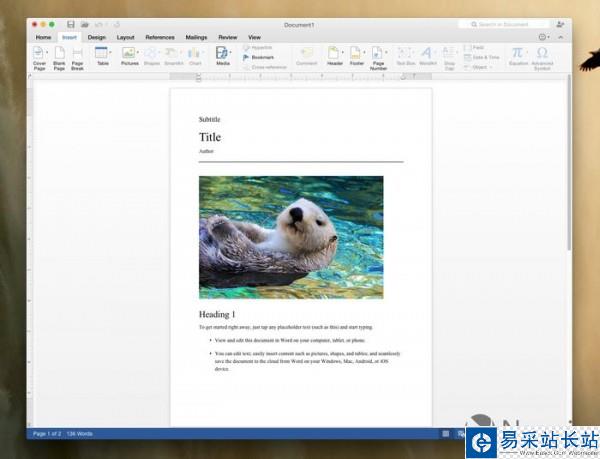Screen dimensions: 600x459
Task: Click the save icon in title bar
Action: pyautogui.click(x=71, y=23)
